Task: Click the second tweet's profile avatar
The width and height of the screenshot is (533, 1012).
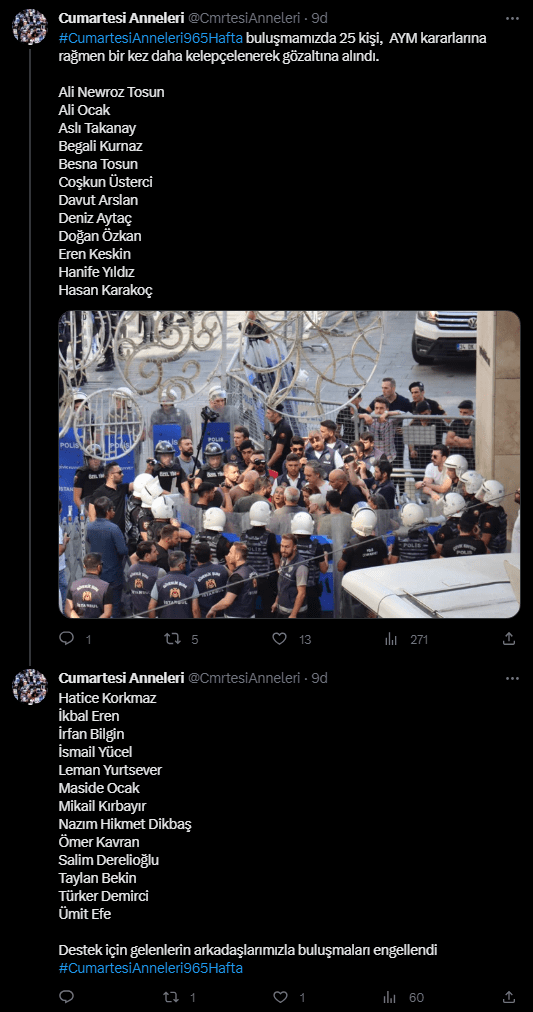Action: click(30, 687)
